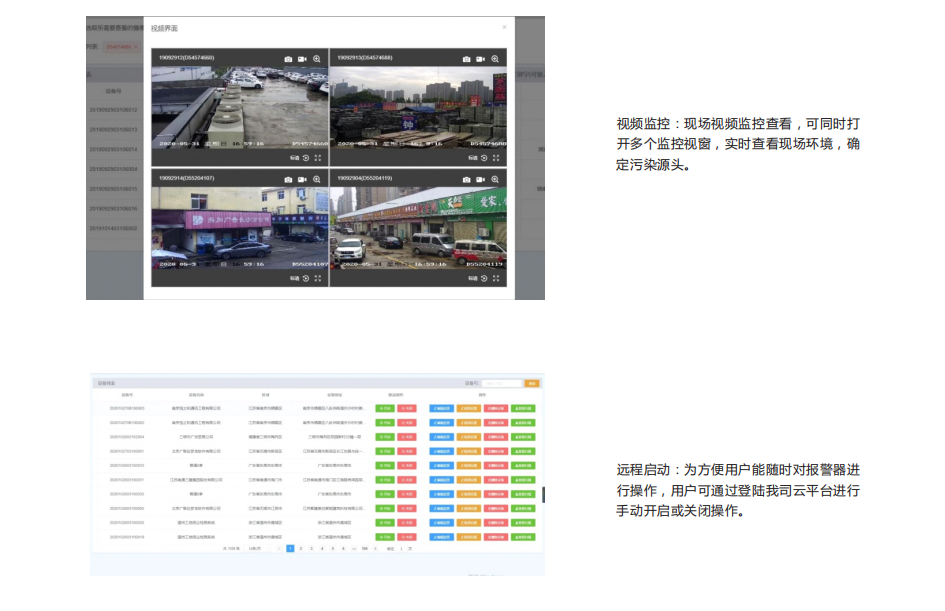The height and width of the screenshot is (611, 945).
Task: Take snapshot of camera 19092912 feed
Action: (x=288, y=59)
